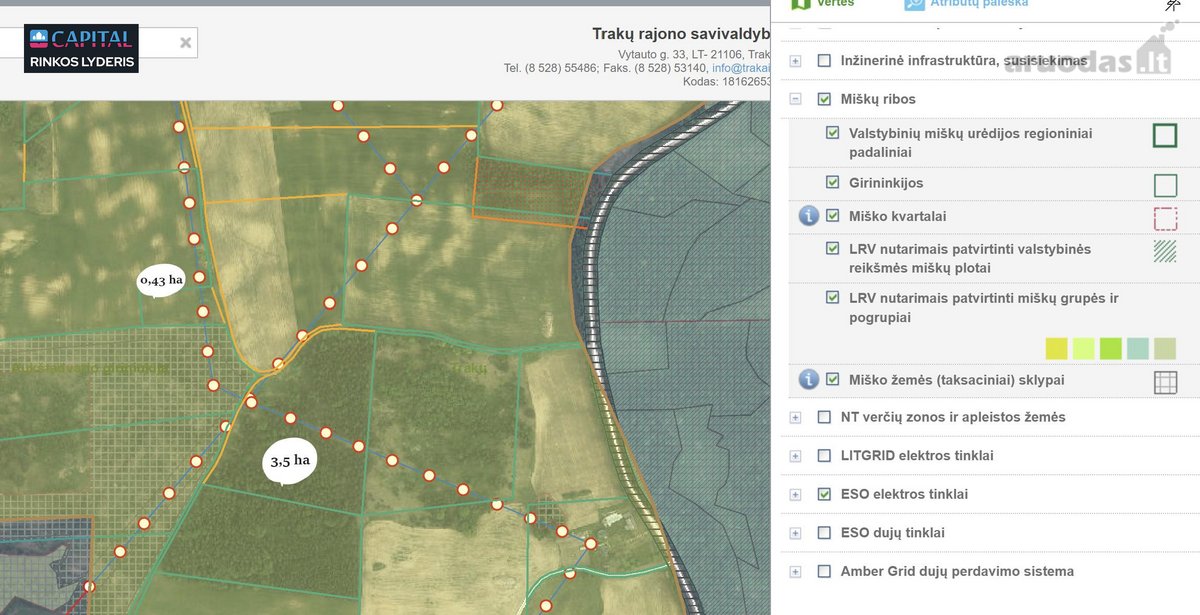Click the teal forest group swatch

pyautogui.click(x=1138, y=348)
